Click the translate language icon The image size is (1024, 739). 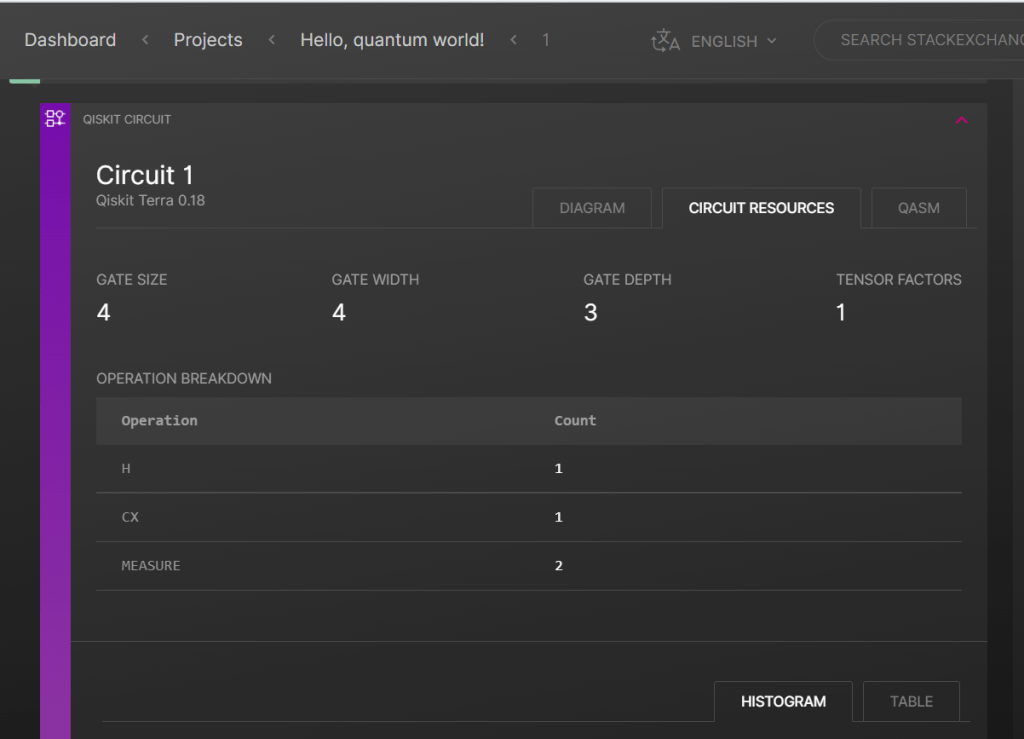coord(665,41)
